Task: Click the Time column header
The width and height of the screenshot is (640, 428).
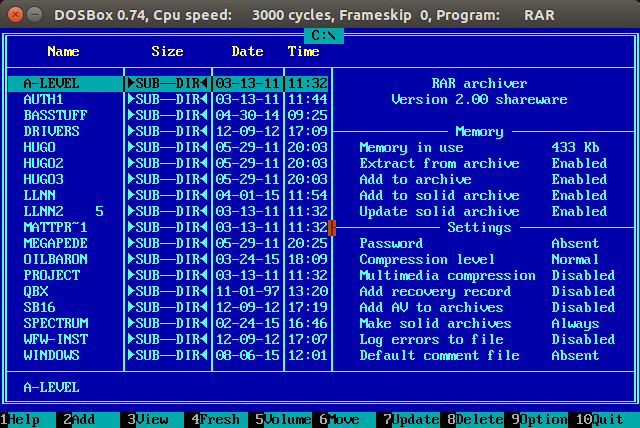Action: pos(303,51)
